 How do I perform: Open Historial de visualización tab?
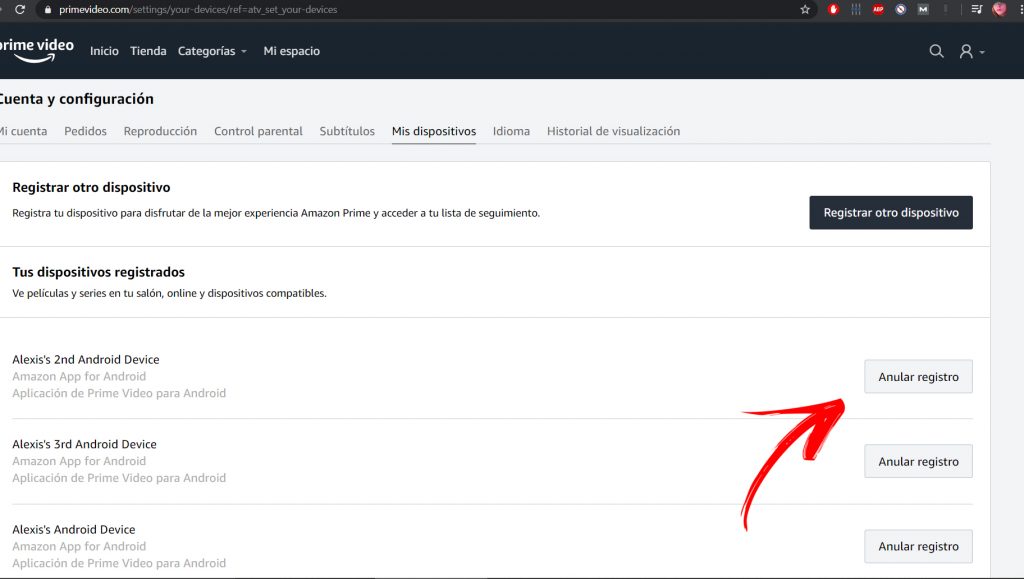[613, 131]
